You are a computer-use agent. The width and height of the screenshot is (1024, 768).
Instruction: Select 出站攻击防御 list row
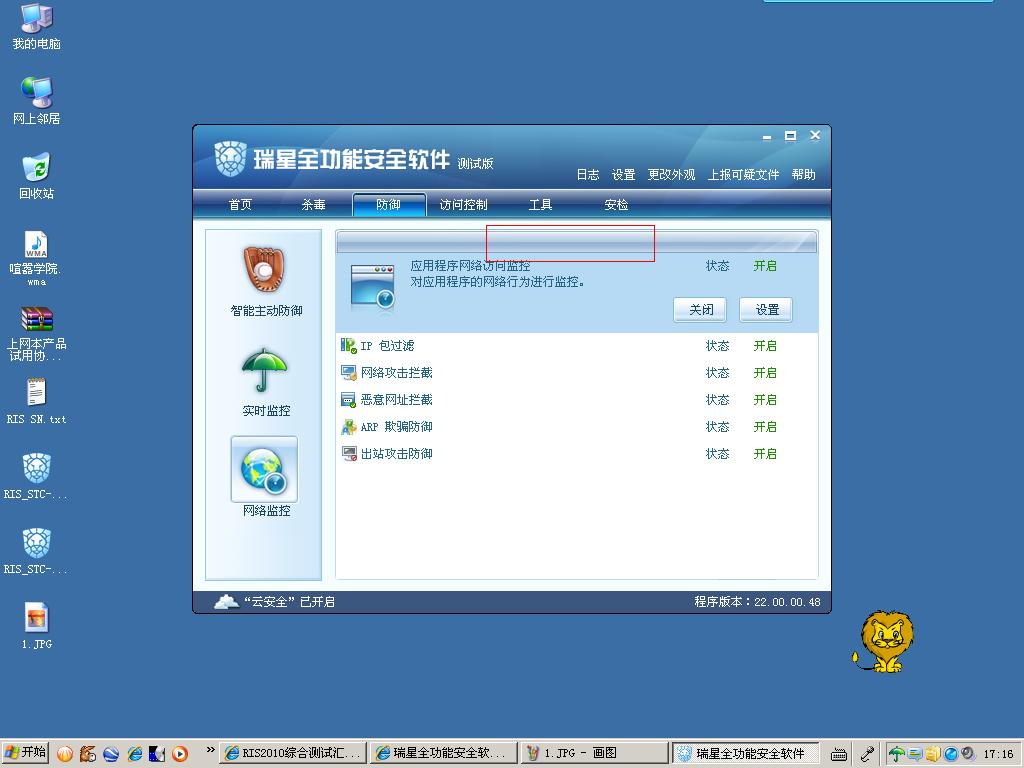coord(577,454)
